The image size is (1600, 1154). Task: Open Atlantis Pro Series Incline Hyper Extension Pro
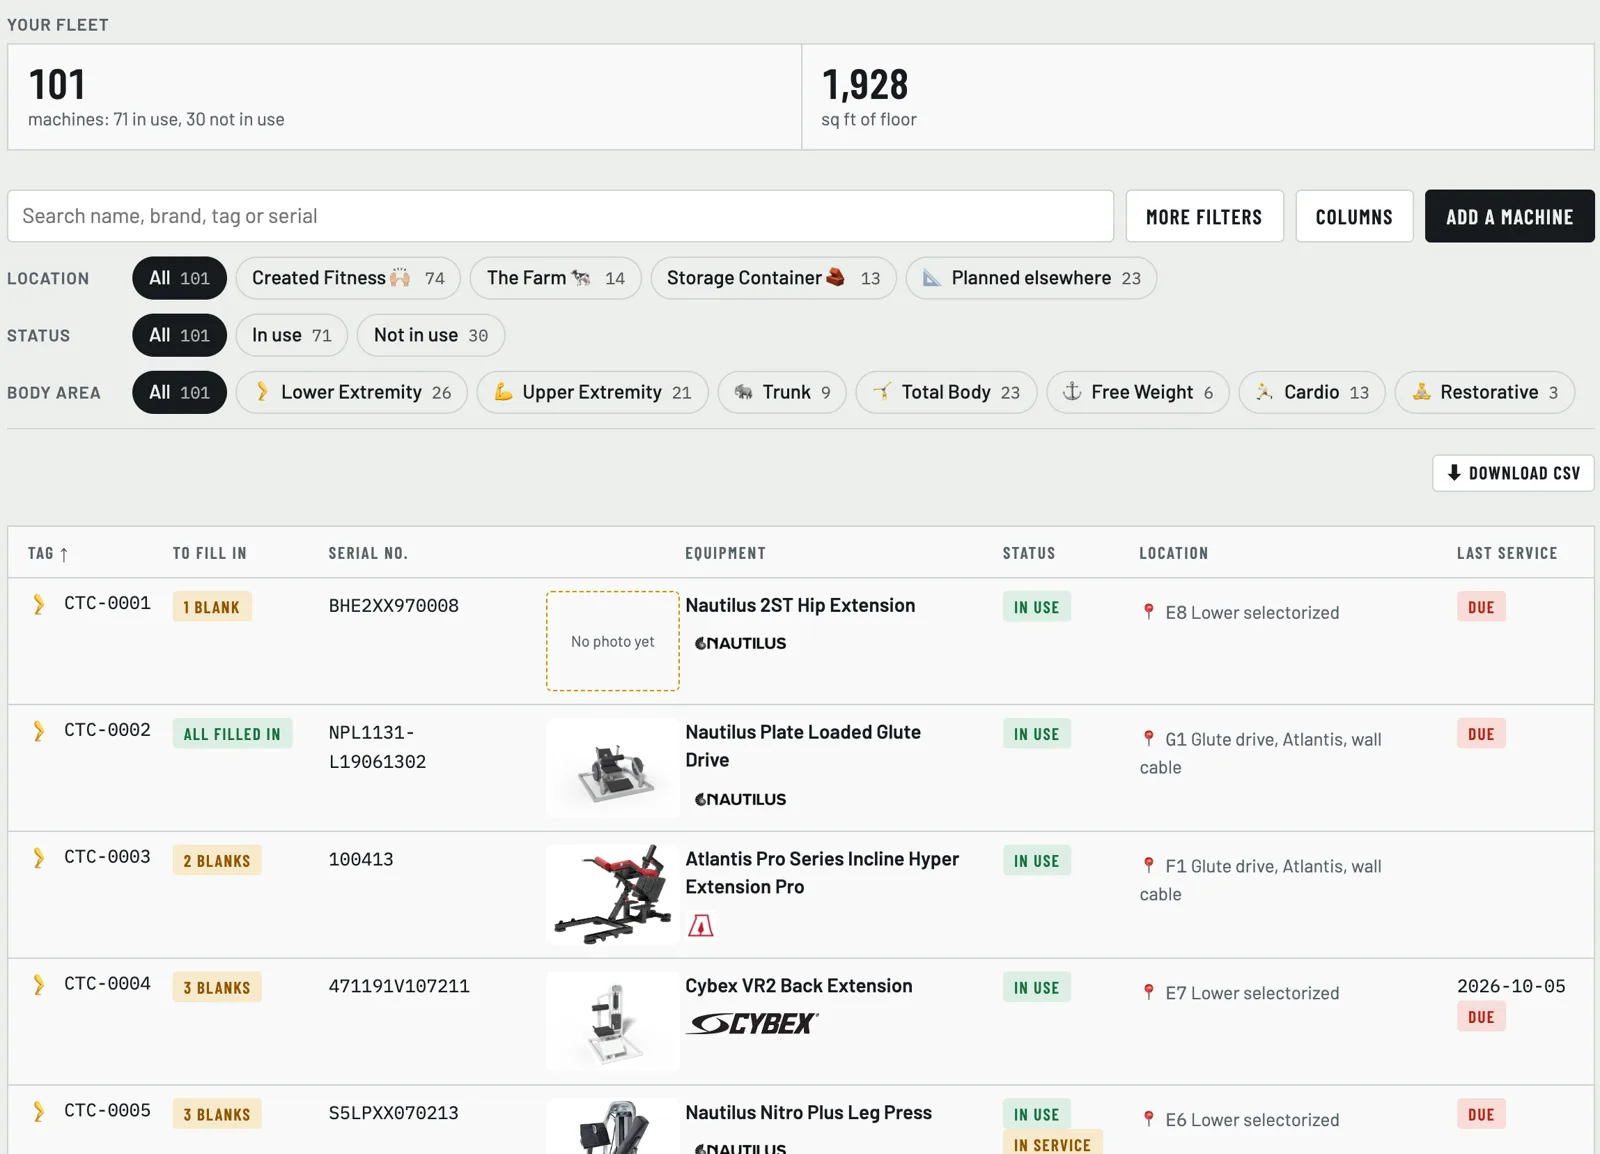coord(822,873)
